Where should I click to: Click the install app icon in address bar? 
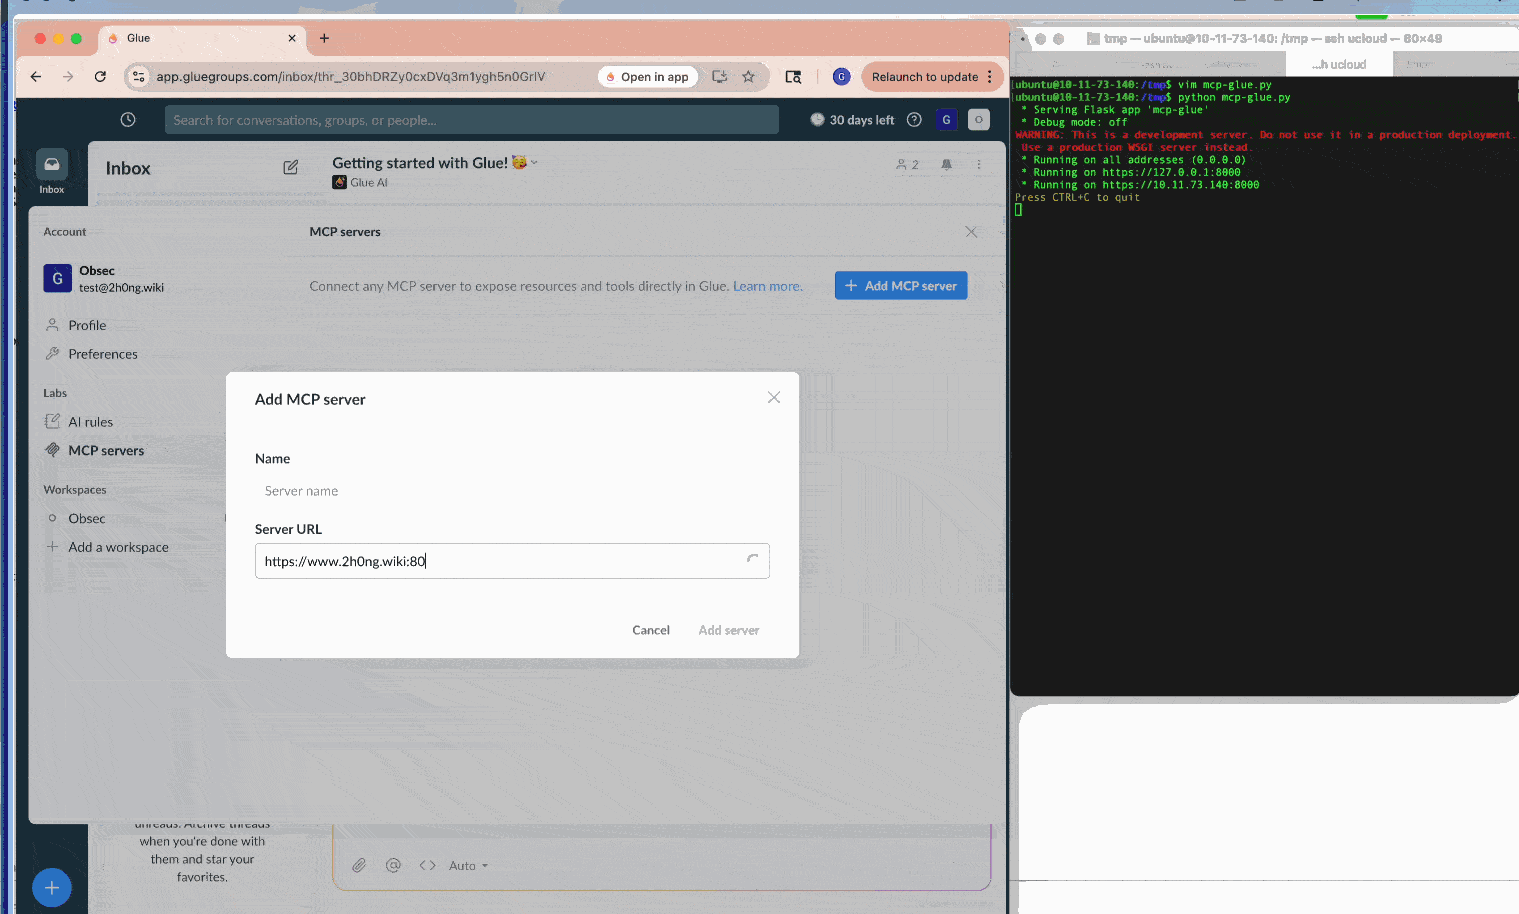pos(719,77)
